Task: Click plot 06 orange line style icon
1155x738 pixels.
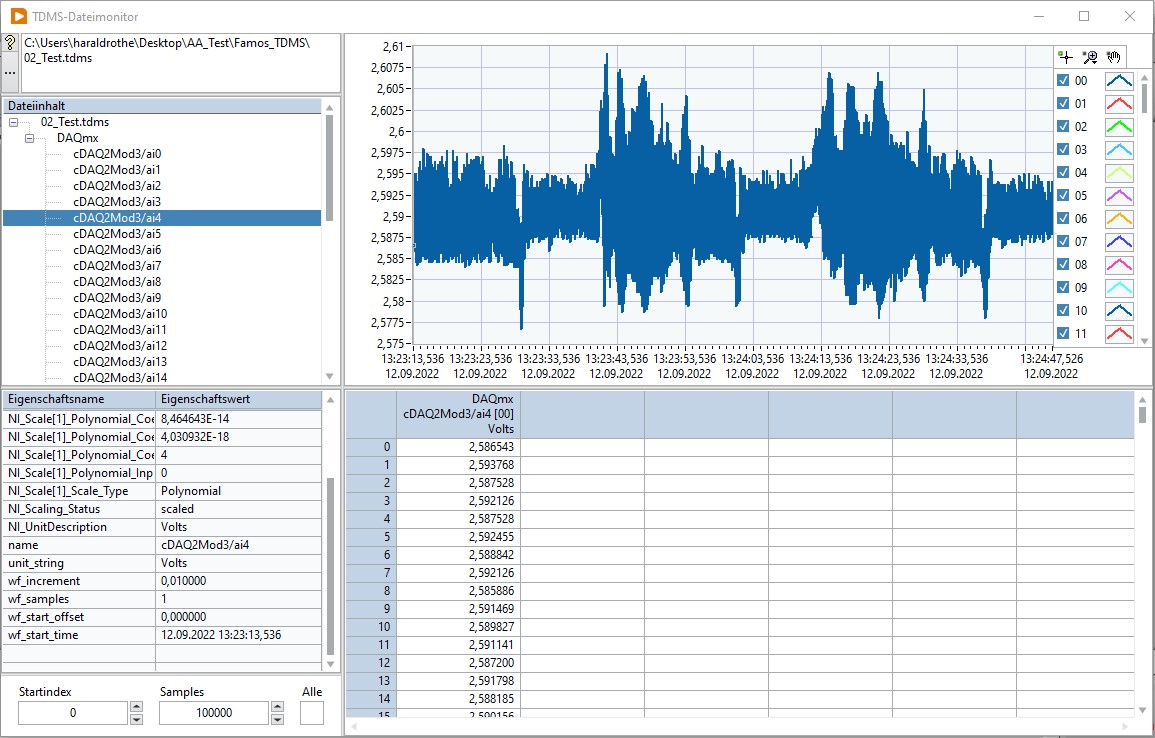Action: point(1119,219)
